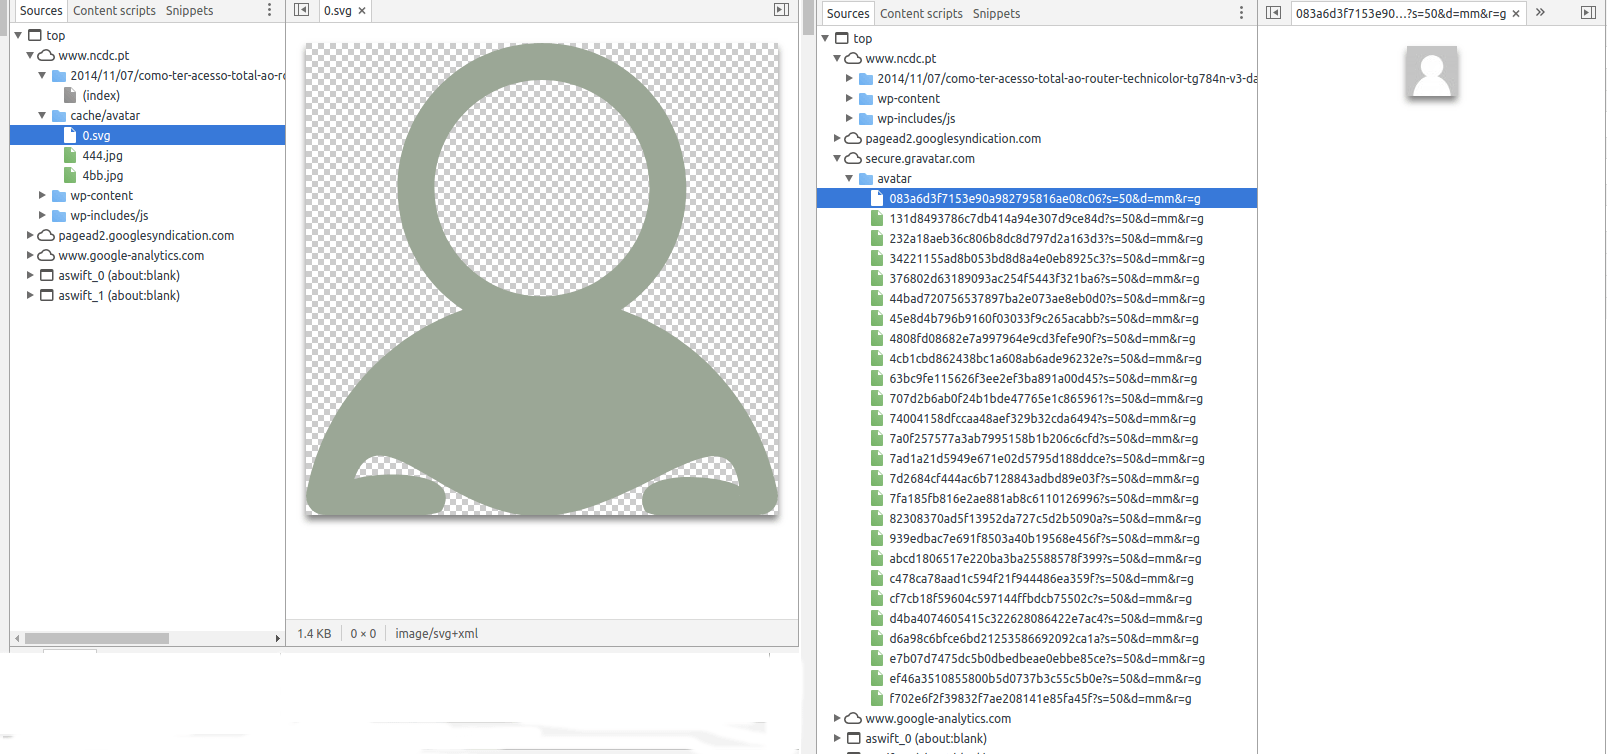Select the 0.svg file in tree

[147, 135]
